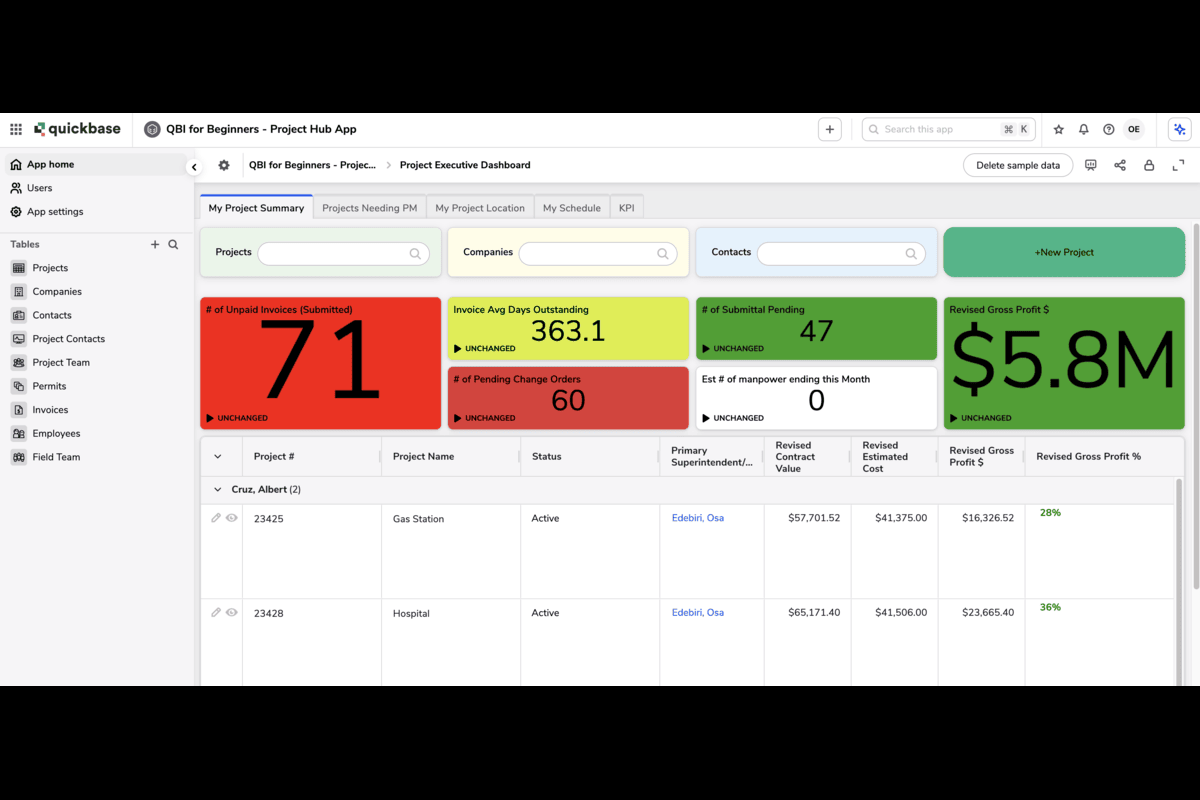
Task: Click into the Companies search field
Action: click(598, 254)
